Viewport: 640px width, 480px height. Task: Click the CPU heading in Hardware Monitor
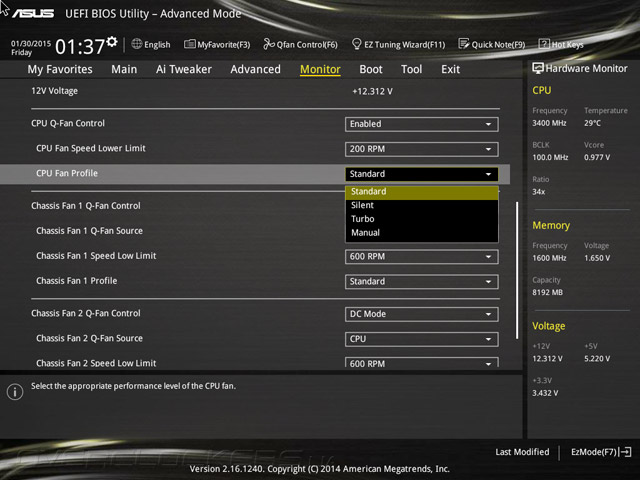pyautogui.click(x=542, y=90)
